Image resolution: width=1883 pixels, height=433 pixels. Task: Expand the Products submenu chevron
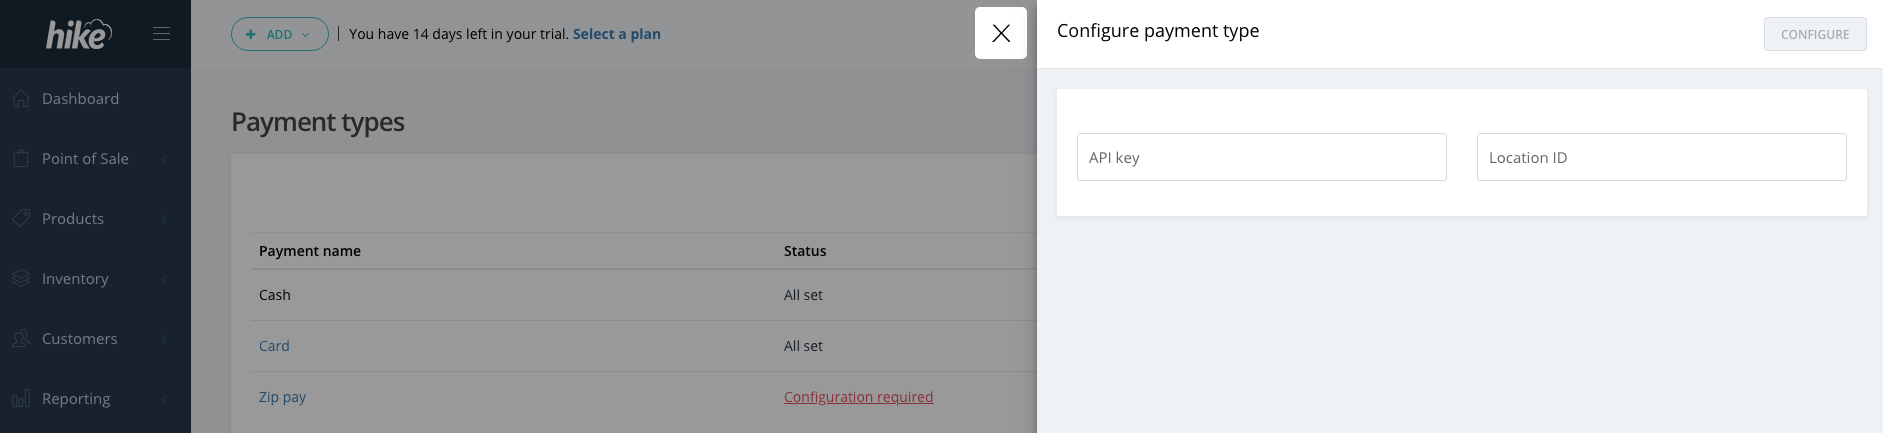click(164, 218)
